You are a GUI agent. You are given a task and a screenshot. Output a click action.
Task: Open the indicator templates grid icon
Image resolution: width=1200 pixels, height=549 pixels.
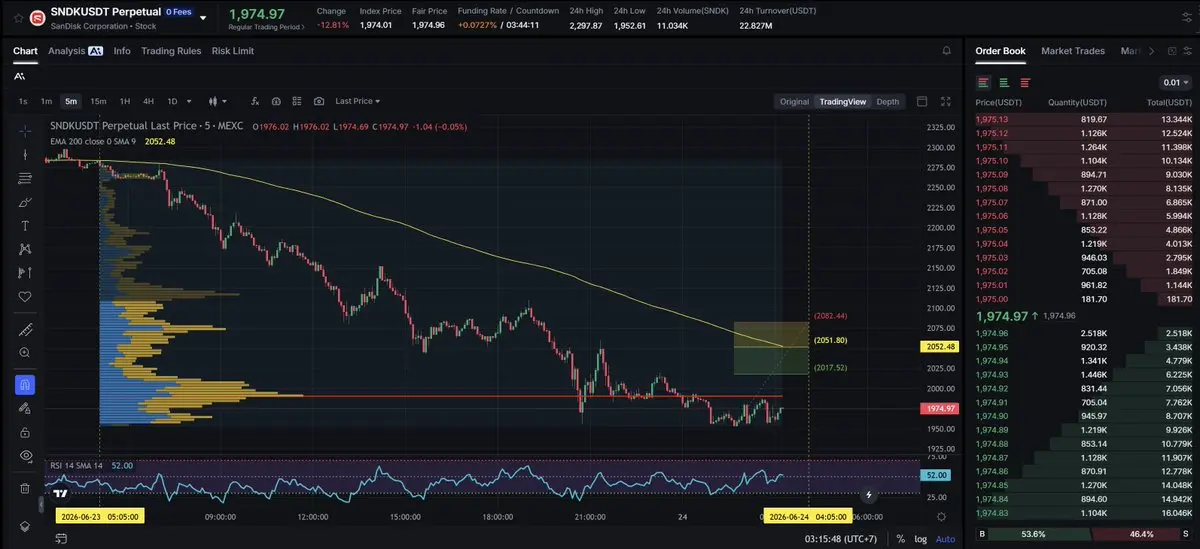point(297,101)
